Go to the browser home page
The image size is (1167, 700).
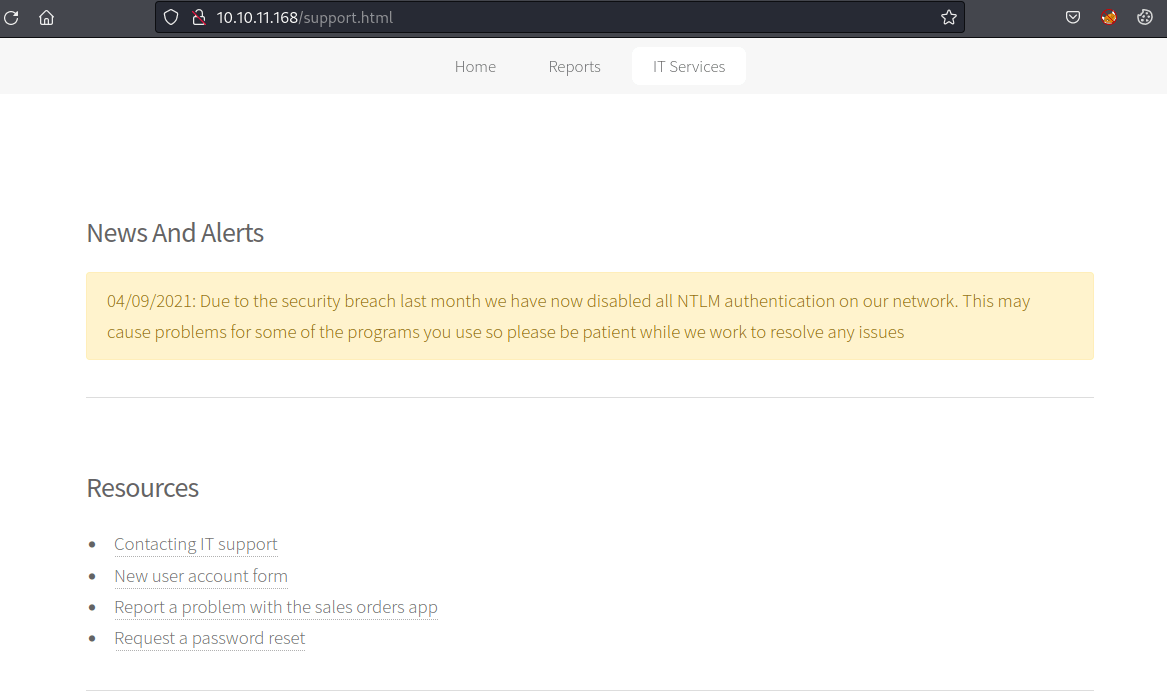point(46,17)
